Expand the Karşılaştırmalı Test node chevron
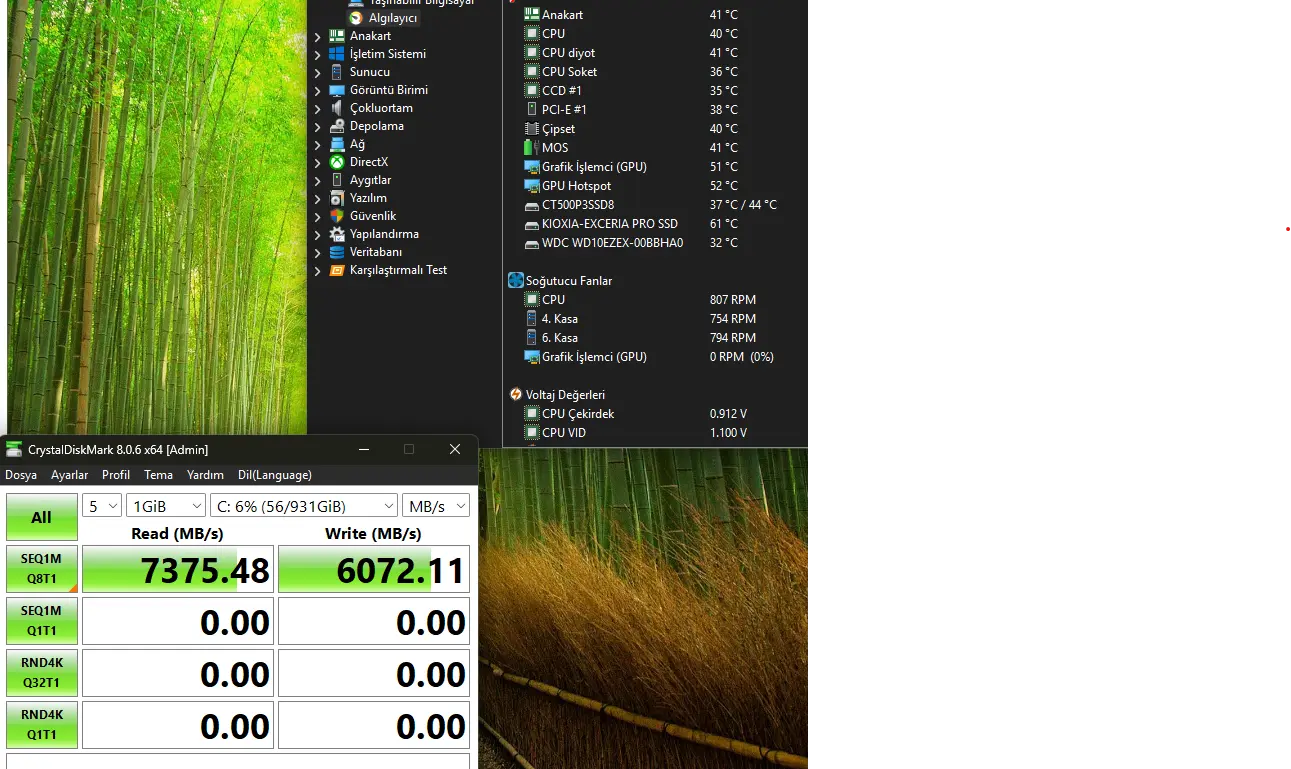 point(318,271)
